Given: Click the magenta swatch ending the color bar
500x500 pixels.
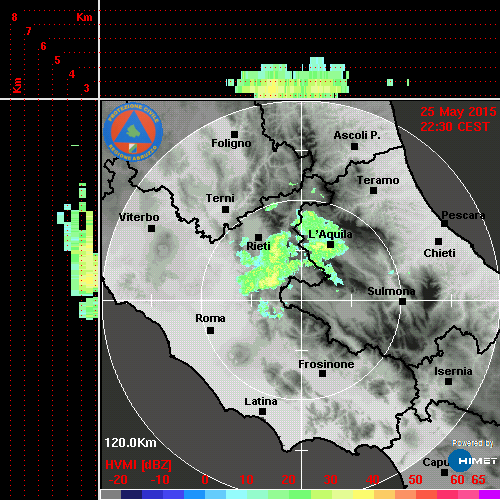Looking at the screenshot, I should tap(489, 494).
